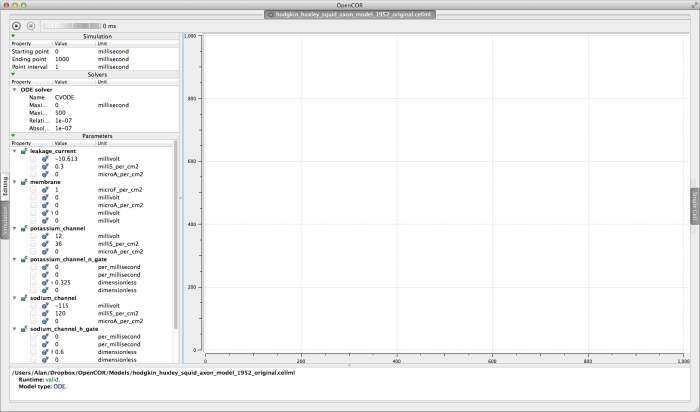
Task: Check the box for -115 millivolt parameter
Action: (x=33, y=305)
